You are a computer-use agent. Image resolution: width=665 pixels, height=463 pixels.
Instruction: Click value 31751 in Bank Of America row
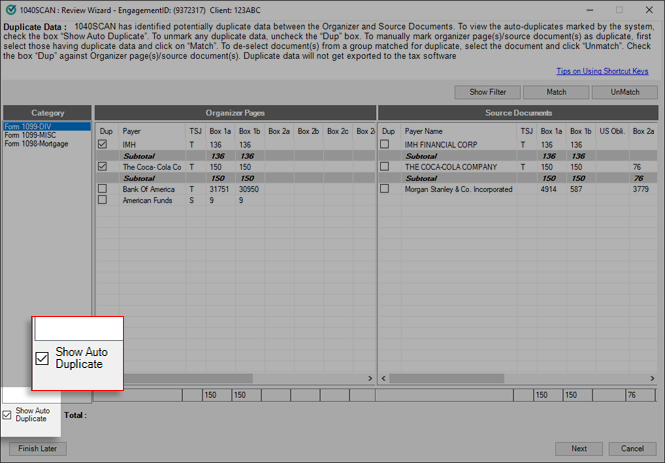coord(219,189)
